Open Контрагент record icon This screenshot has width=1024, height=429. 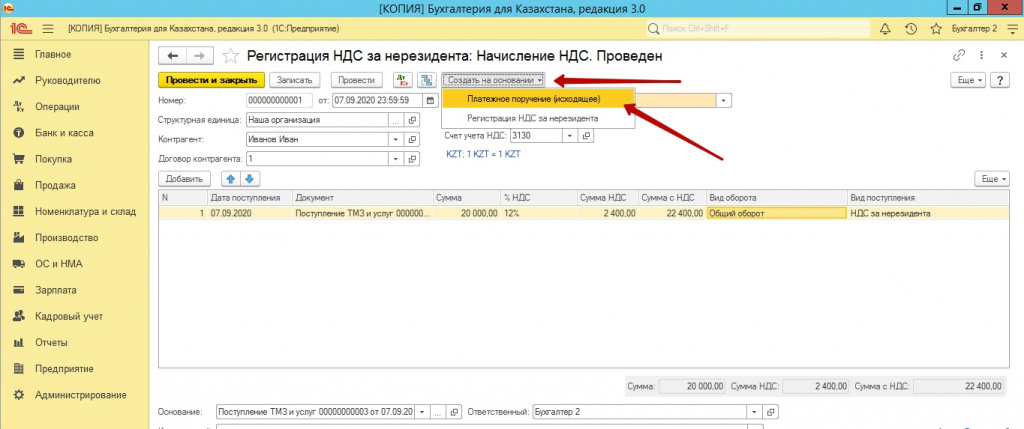(412, 140)
